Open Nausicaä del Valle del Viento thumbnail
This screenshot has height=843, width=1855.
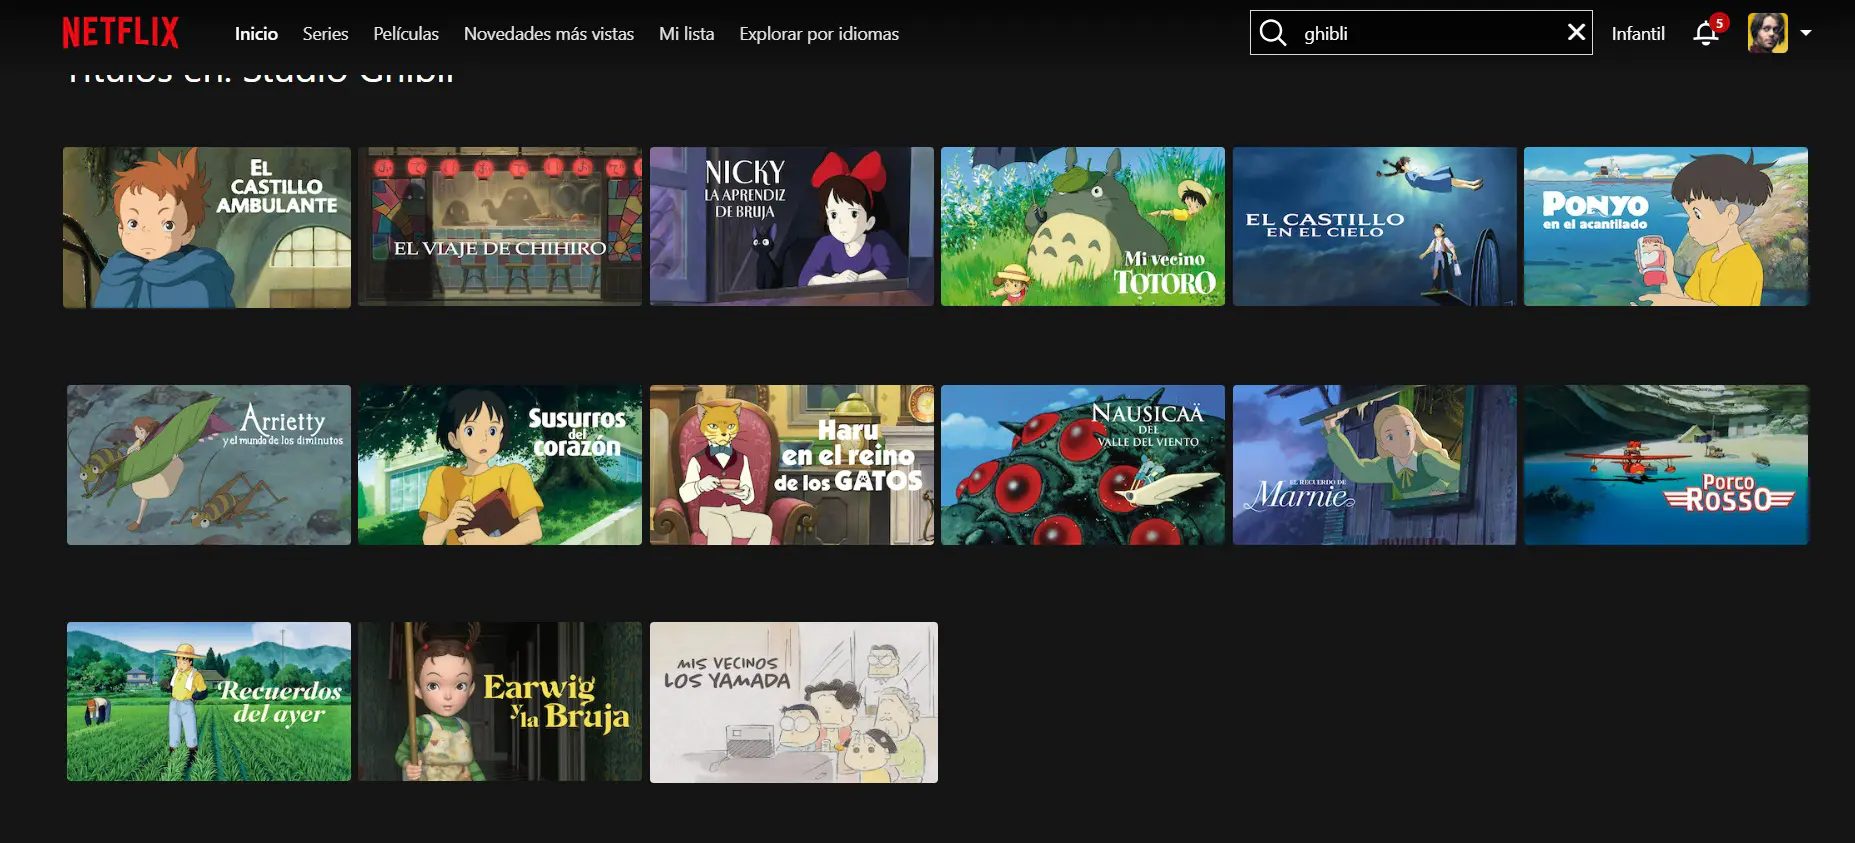[1083, 465]
